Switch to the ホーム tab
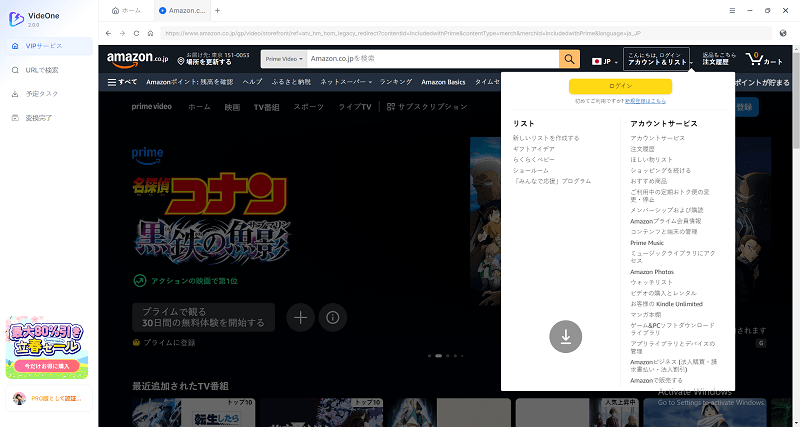Viewport: 800px width, 427px height. [x=127, y=10]
